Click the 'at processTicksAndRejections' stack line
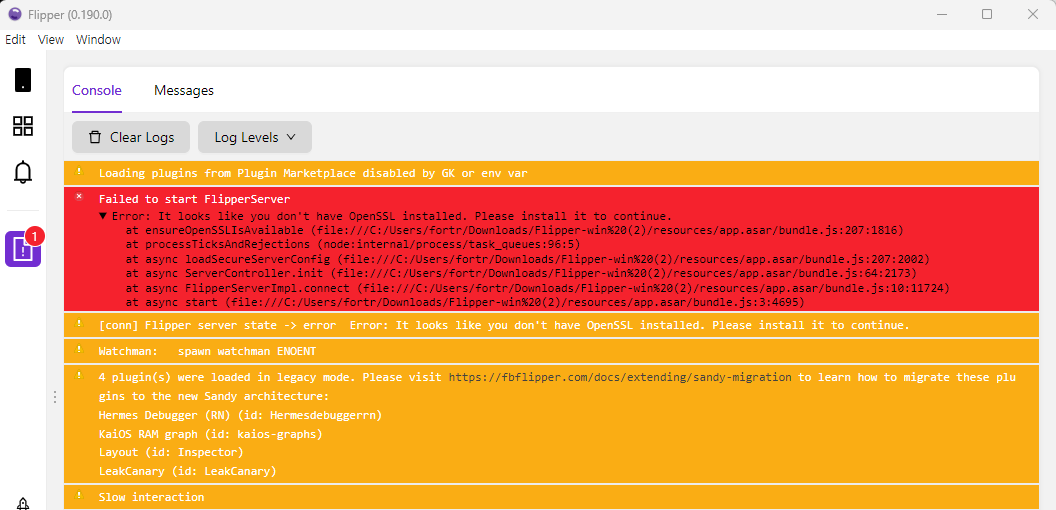The image size is (1056, 510). click(352, 243)
